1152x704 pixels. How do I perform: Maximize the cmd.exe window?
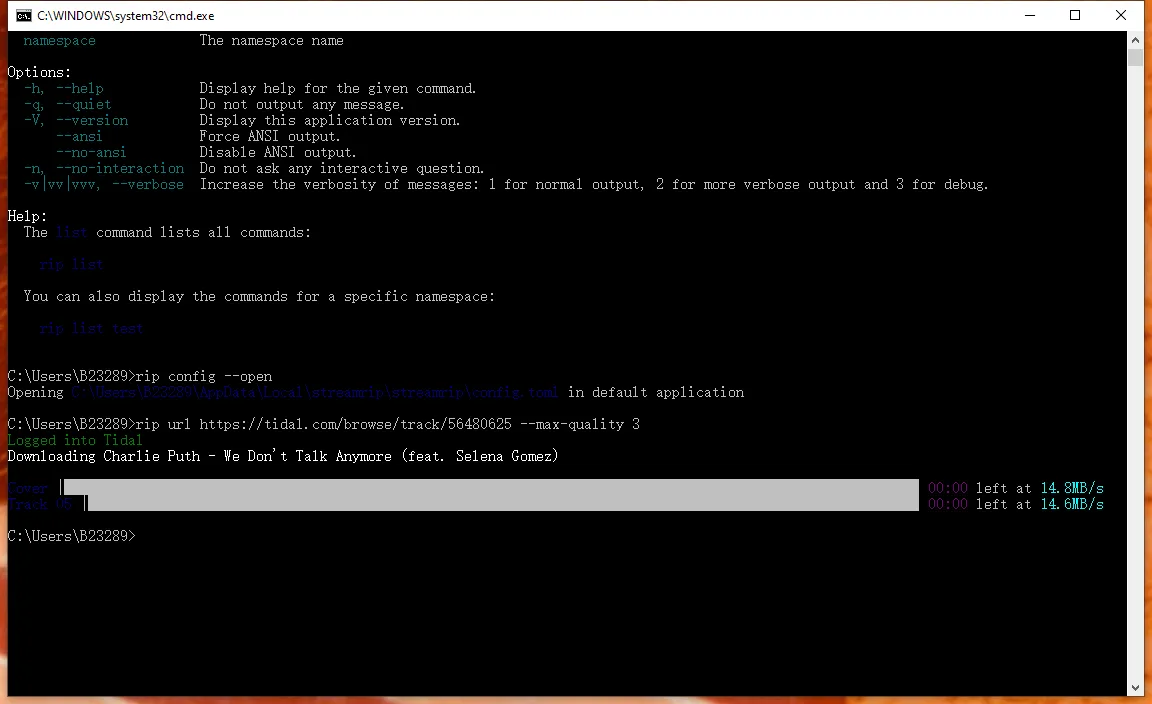1075,15
